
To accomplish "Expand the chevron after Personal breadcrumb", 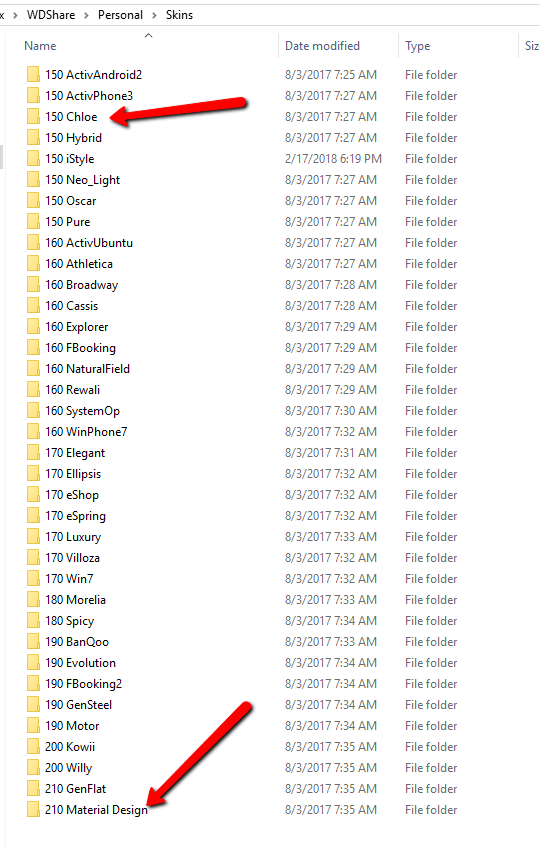I will pos(155,15).
